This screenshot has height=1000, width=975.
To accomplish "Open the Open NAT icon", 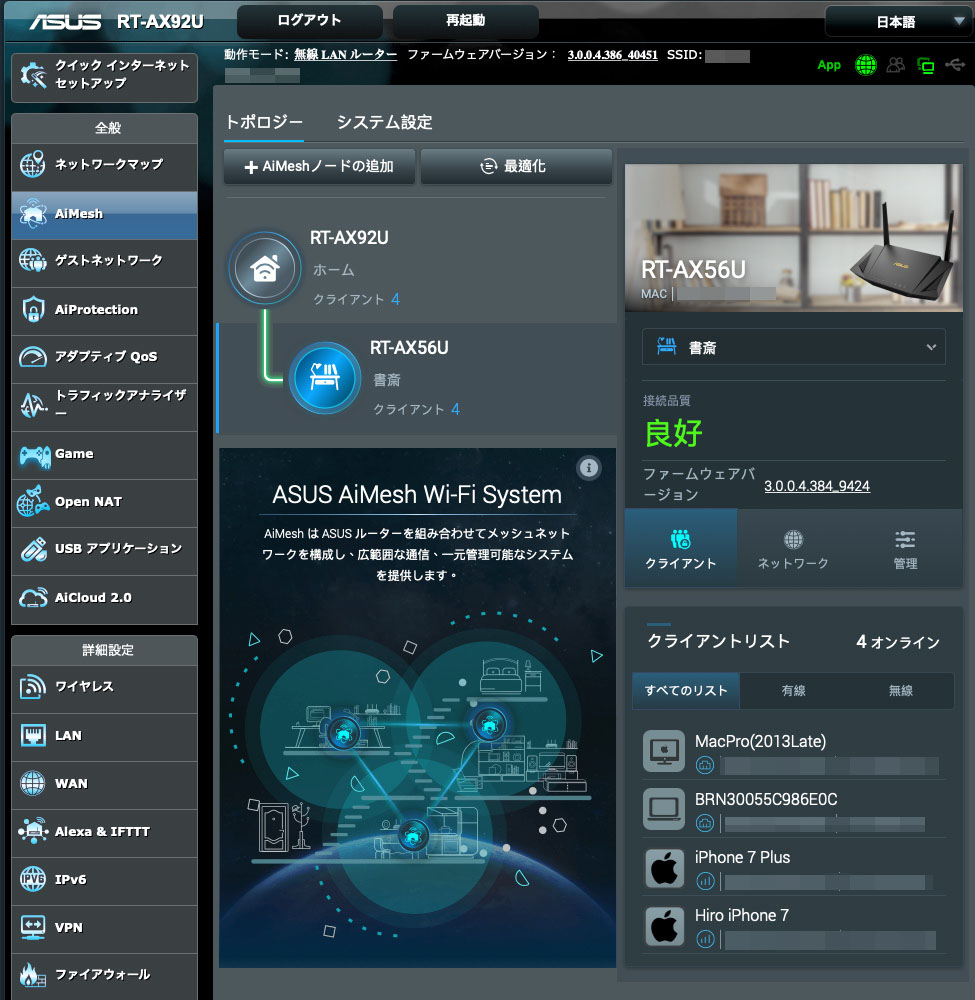I will tap(33, 501).
